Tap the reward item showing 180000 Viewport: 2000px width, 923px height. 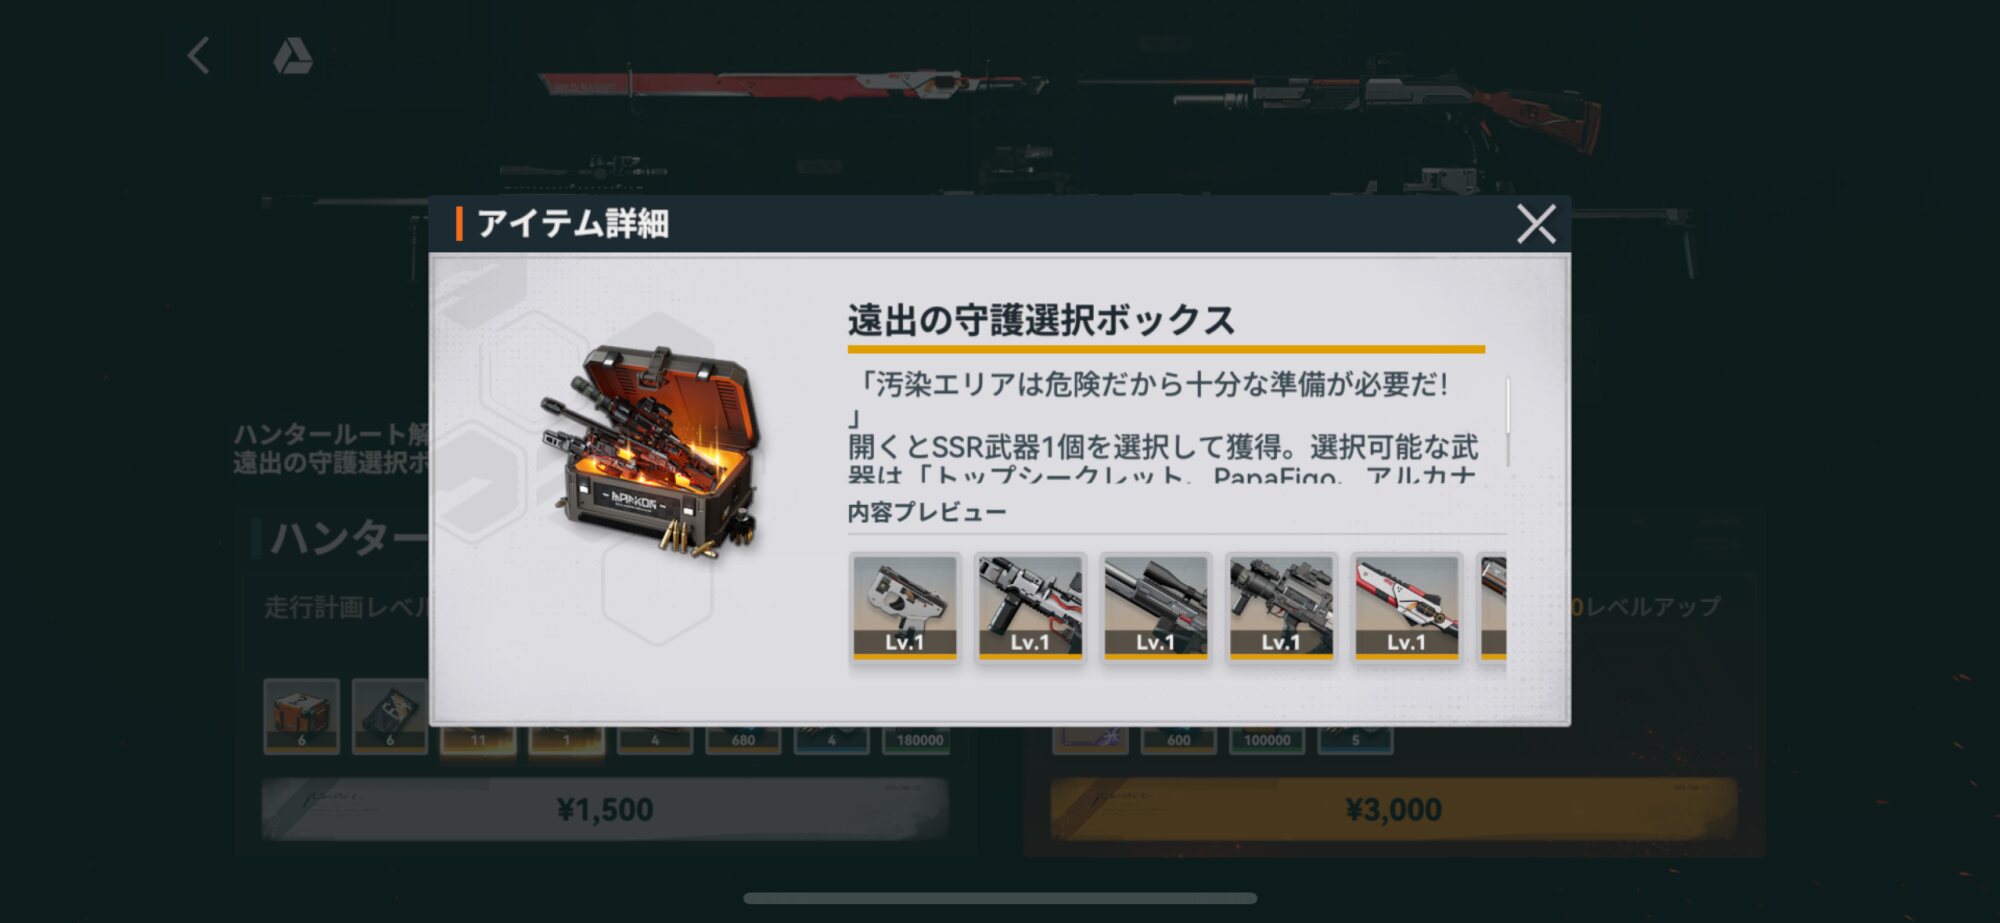[x=920, y=738]
